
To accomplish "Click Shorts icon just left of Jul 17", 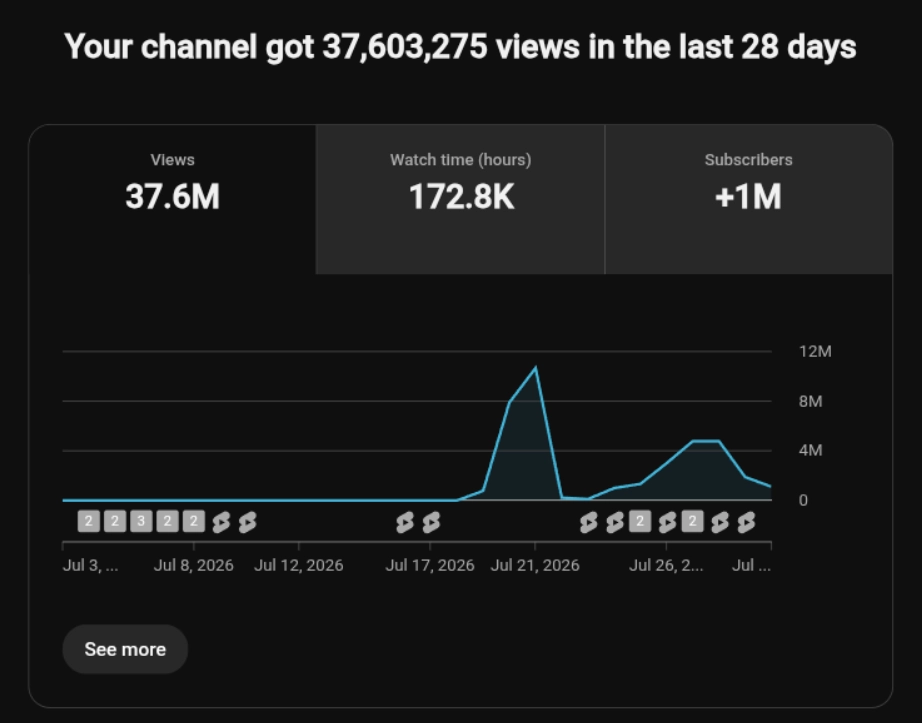I will [405, 522].
